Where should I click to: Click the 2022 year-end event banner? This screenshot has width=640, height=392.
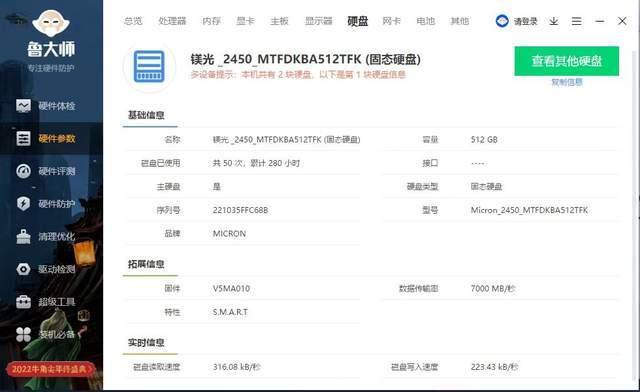(51, 370)
